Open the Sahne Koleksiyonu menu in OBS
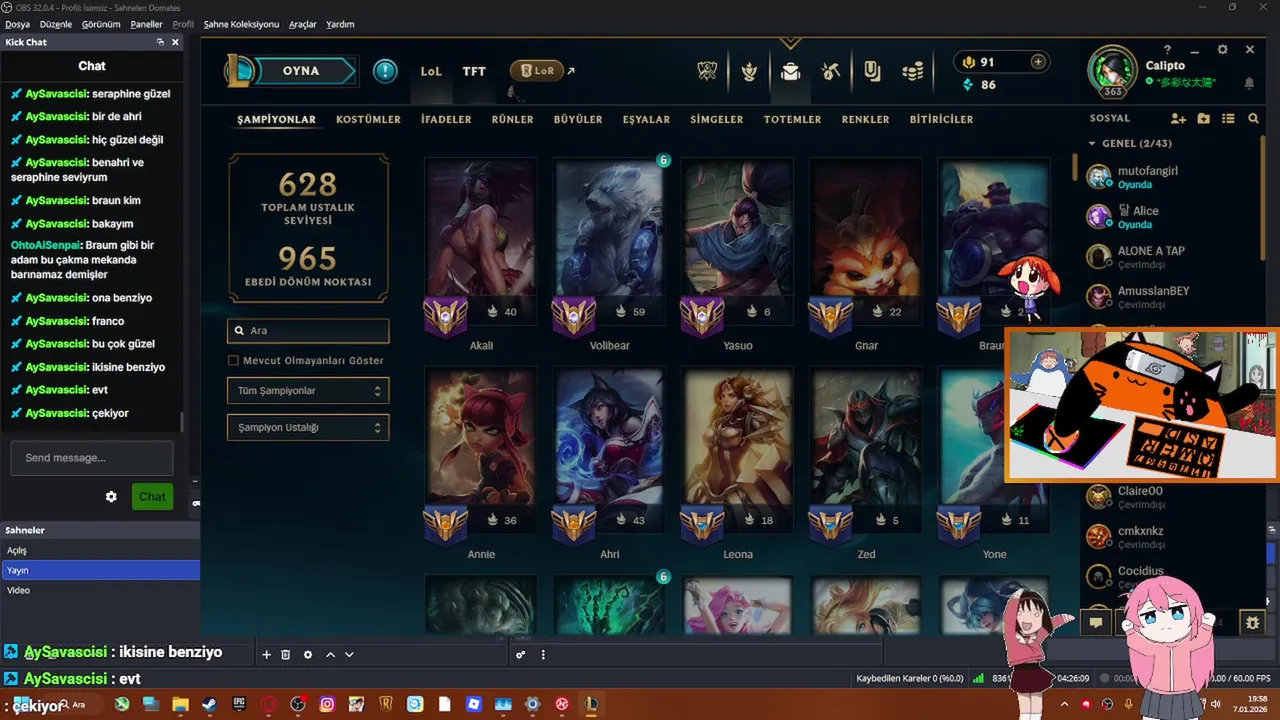1280x720 pixels. coord(241,24)
